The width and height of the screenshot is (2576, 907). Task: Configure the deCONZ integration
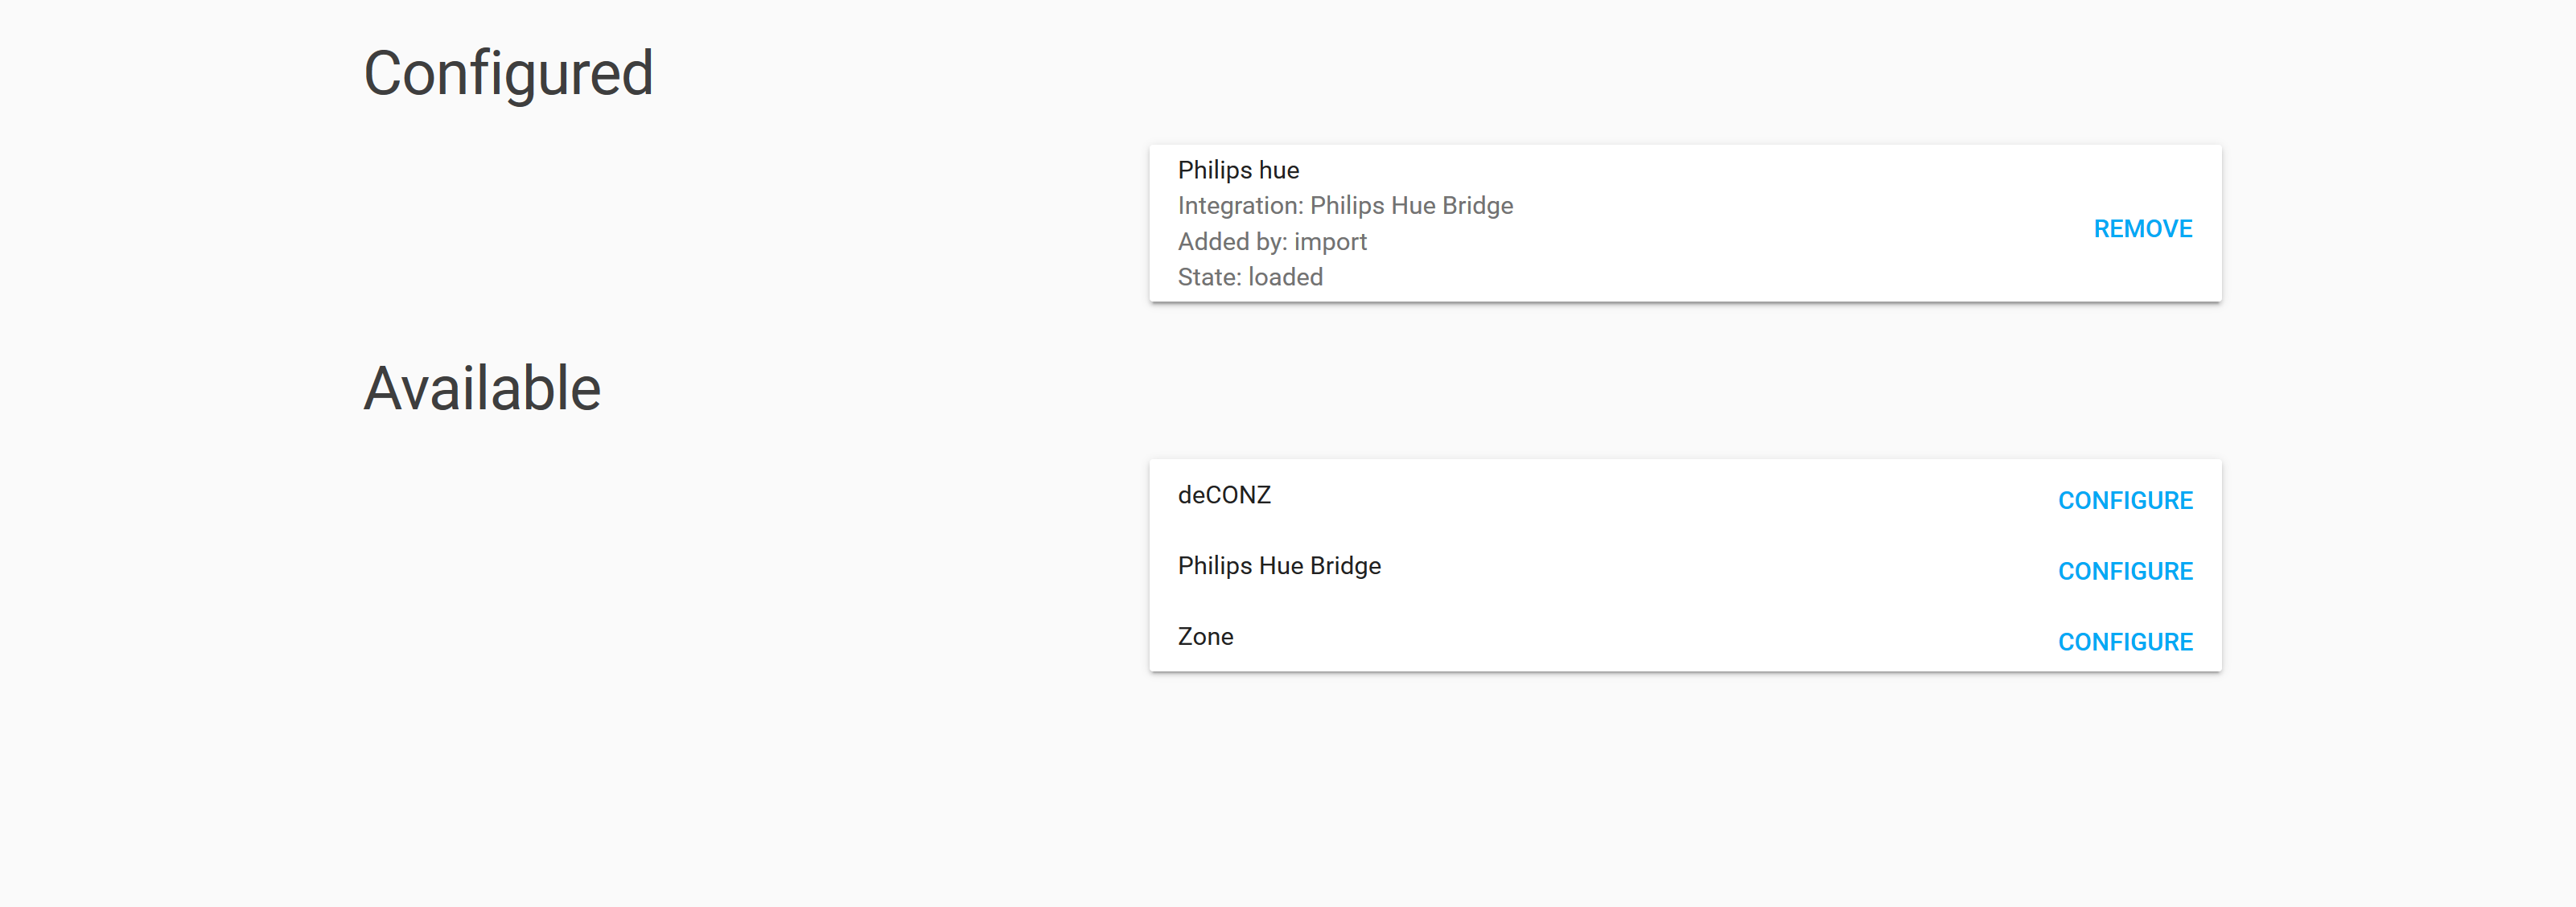click(2125, 500)
